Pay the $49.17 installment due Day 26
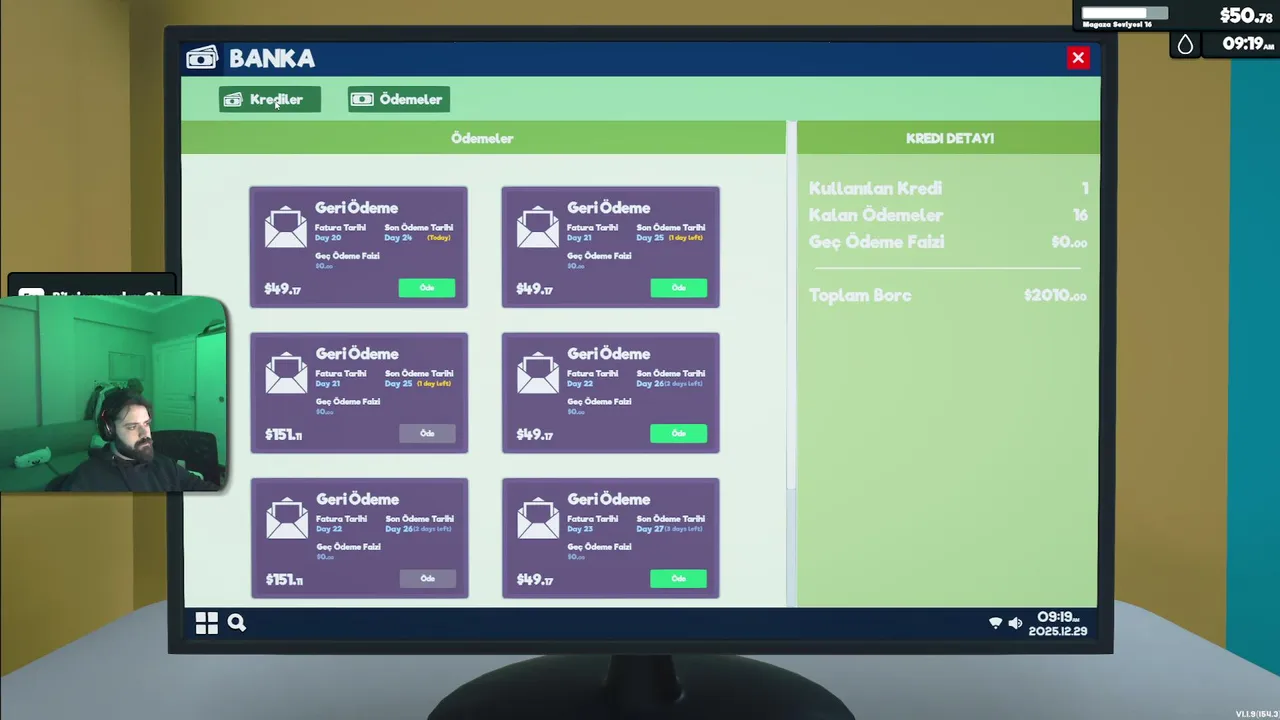The image size is (1280, 720). pyautogui.click(x=679, y=433)
